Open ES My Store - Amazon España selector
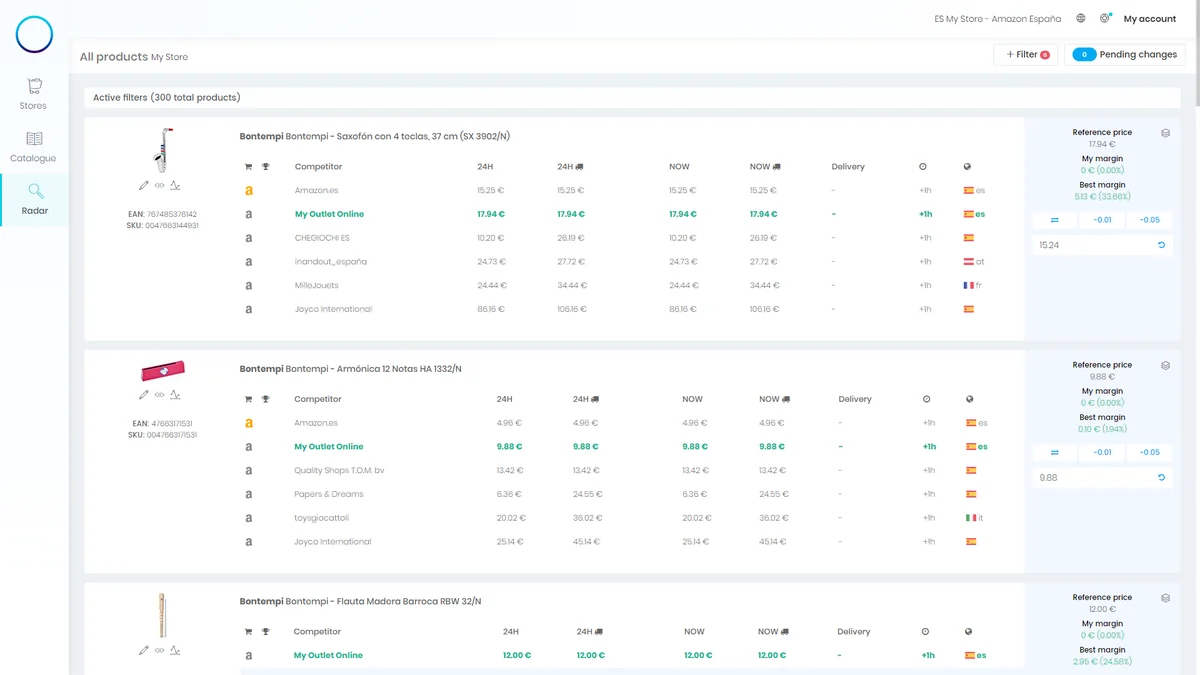The width and height of the screenshot is (1200, 675). point(997,19)
